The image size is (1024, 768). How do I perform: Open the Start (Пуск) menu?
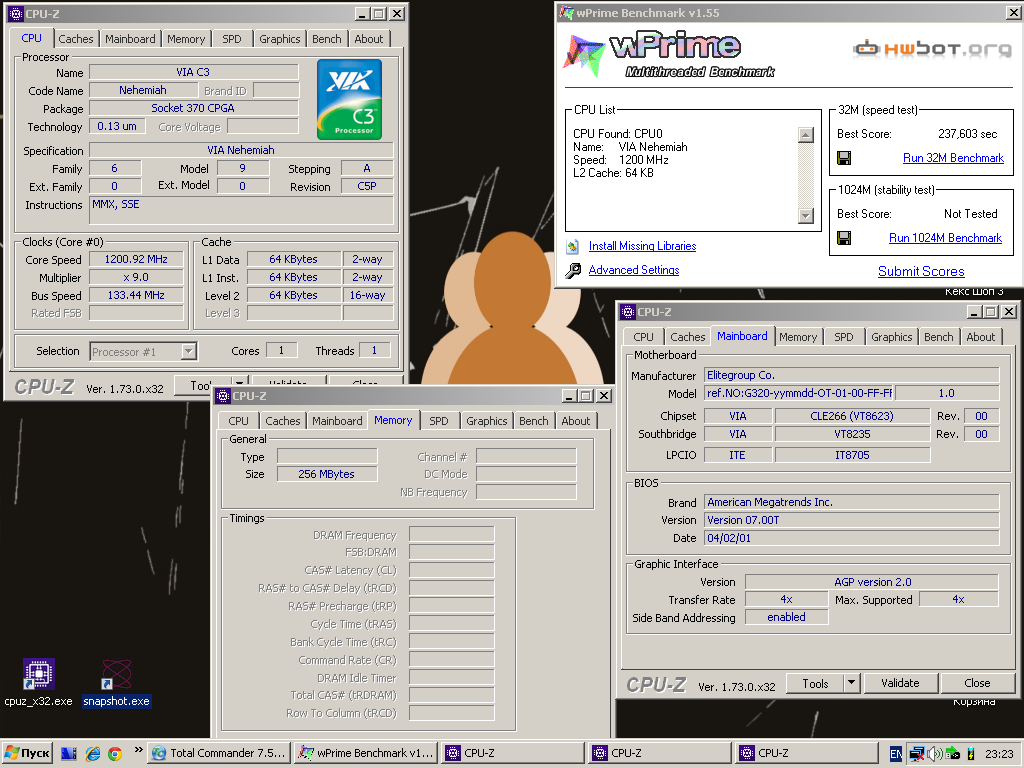[27, 753]
